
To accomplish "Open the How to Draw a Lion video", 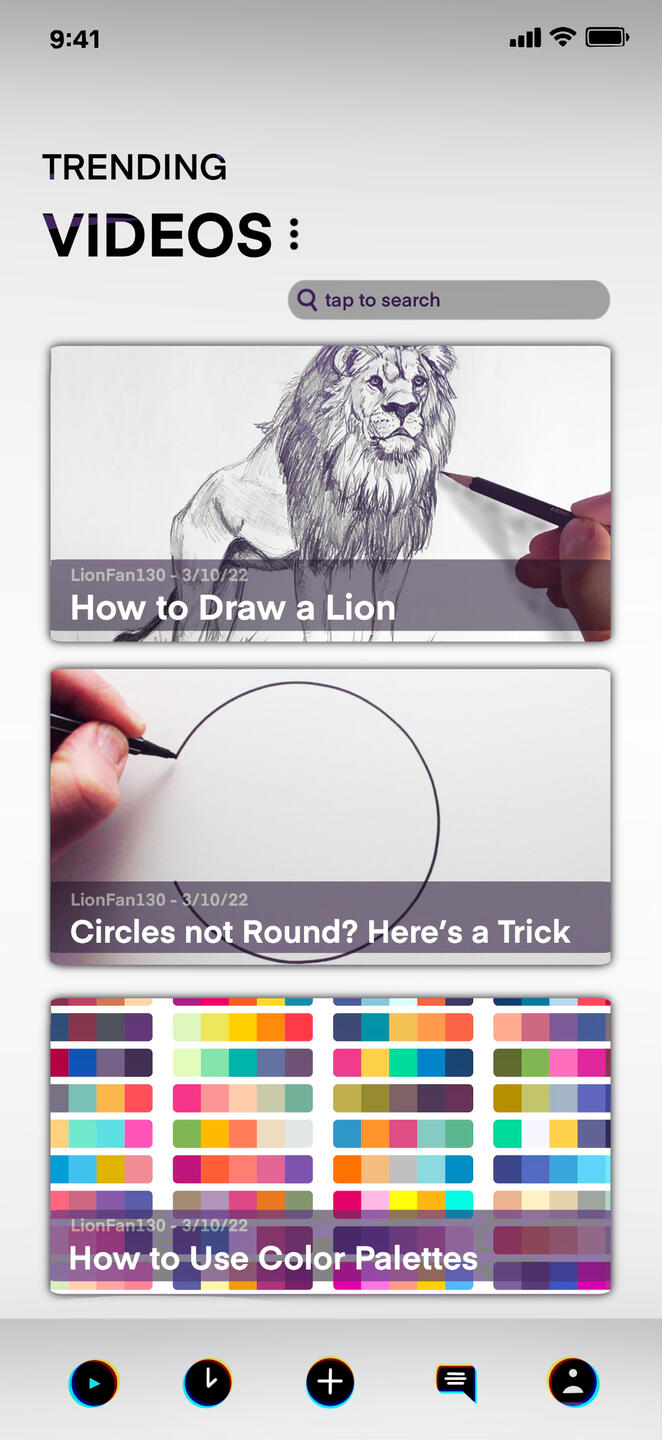I will (331, 493).
